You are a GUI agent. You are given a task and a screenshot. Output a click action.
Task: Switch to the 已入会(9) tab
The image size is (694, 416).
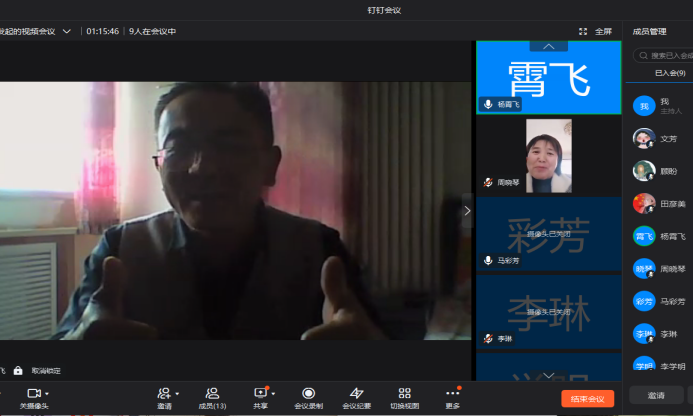(x=670, y=73)
